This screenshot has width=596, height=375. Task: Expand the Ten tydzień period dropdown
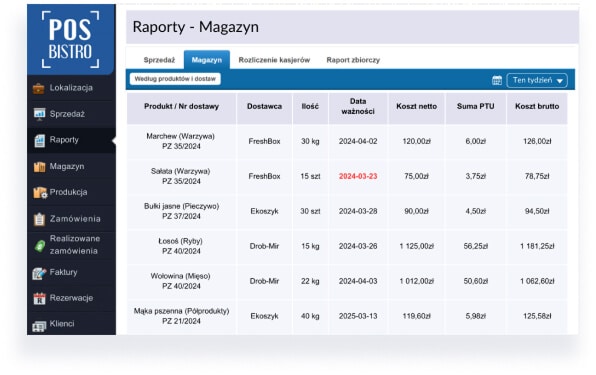[x=537, y=81]
